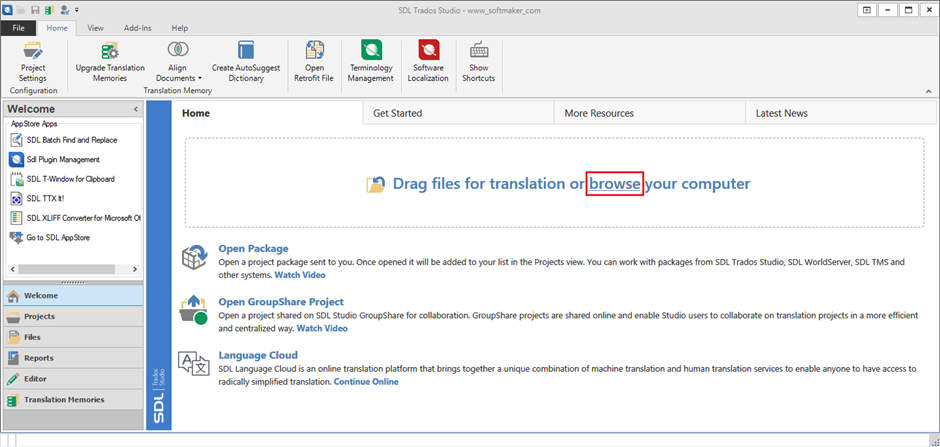Click the folder icon beside Drag files text
This screenshot has width=940, height=447.
click(375, 184)
